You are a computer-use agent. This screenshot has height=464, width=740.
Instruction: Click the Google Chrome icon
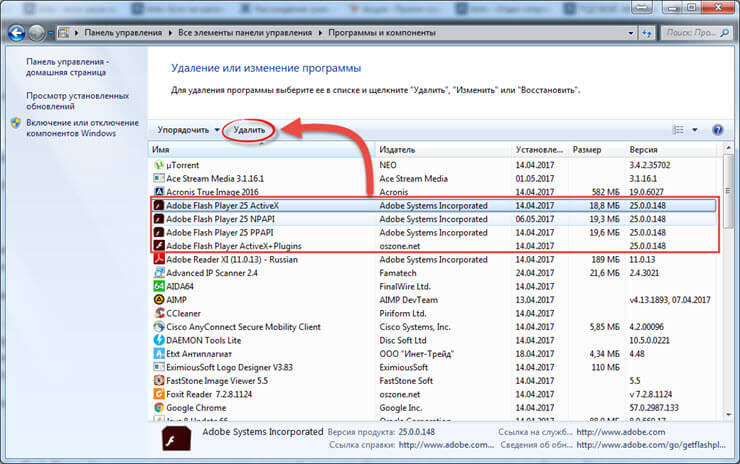[159, 407]
